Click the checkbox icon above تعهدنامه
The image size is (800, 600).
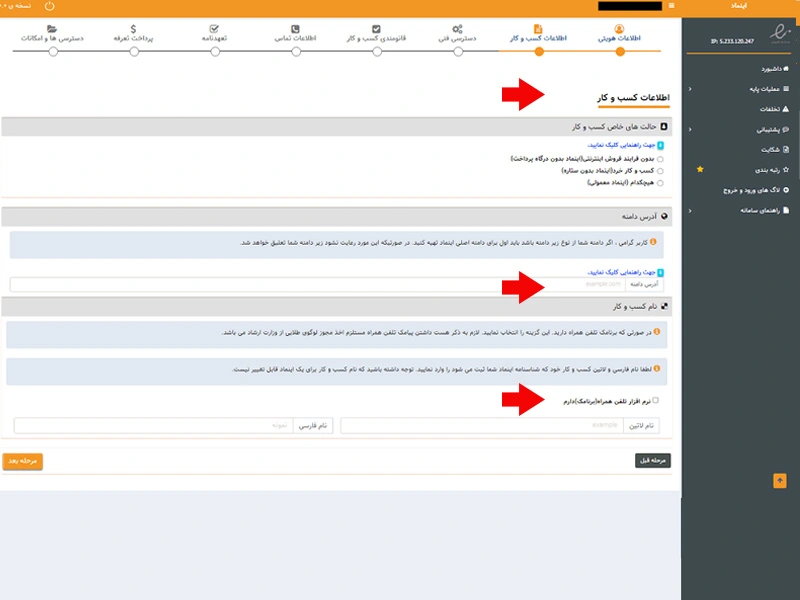point(214,29)
